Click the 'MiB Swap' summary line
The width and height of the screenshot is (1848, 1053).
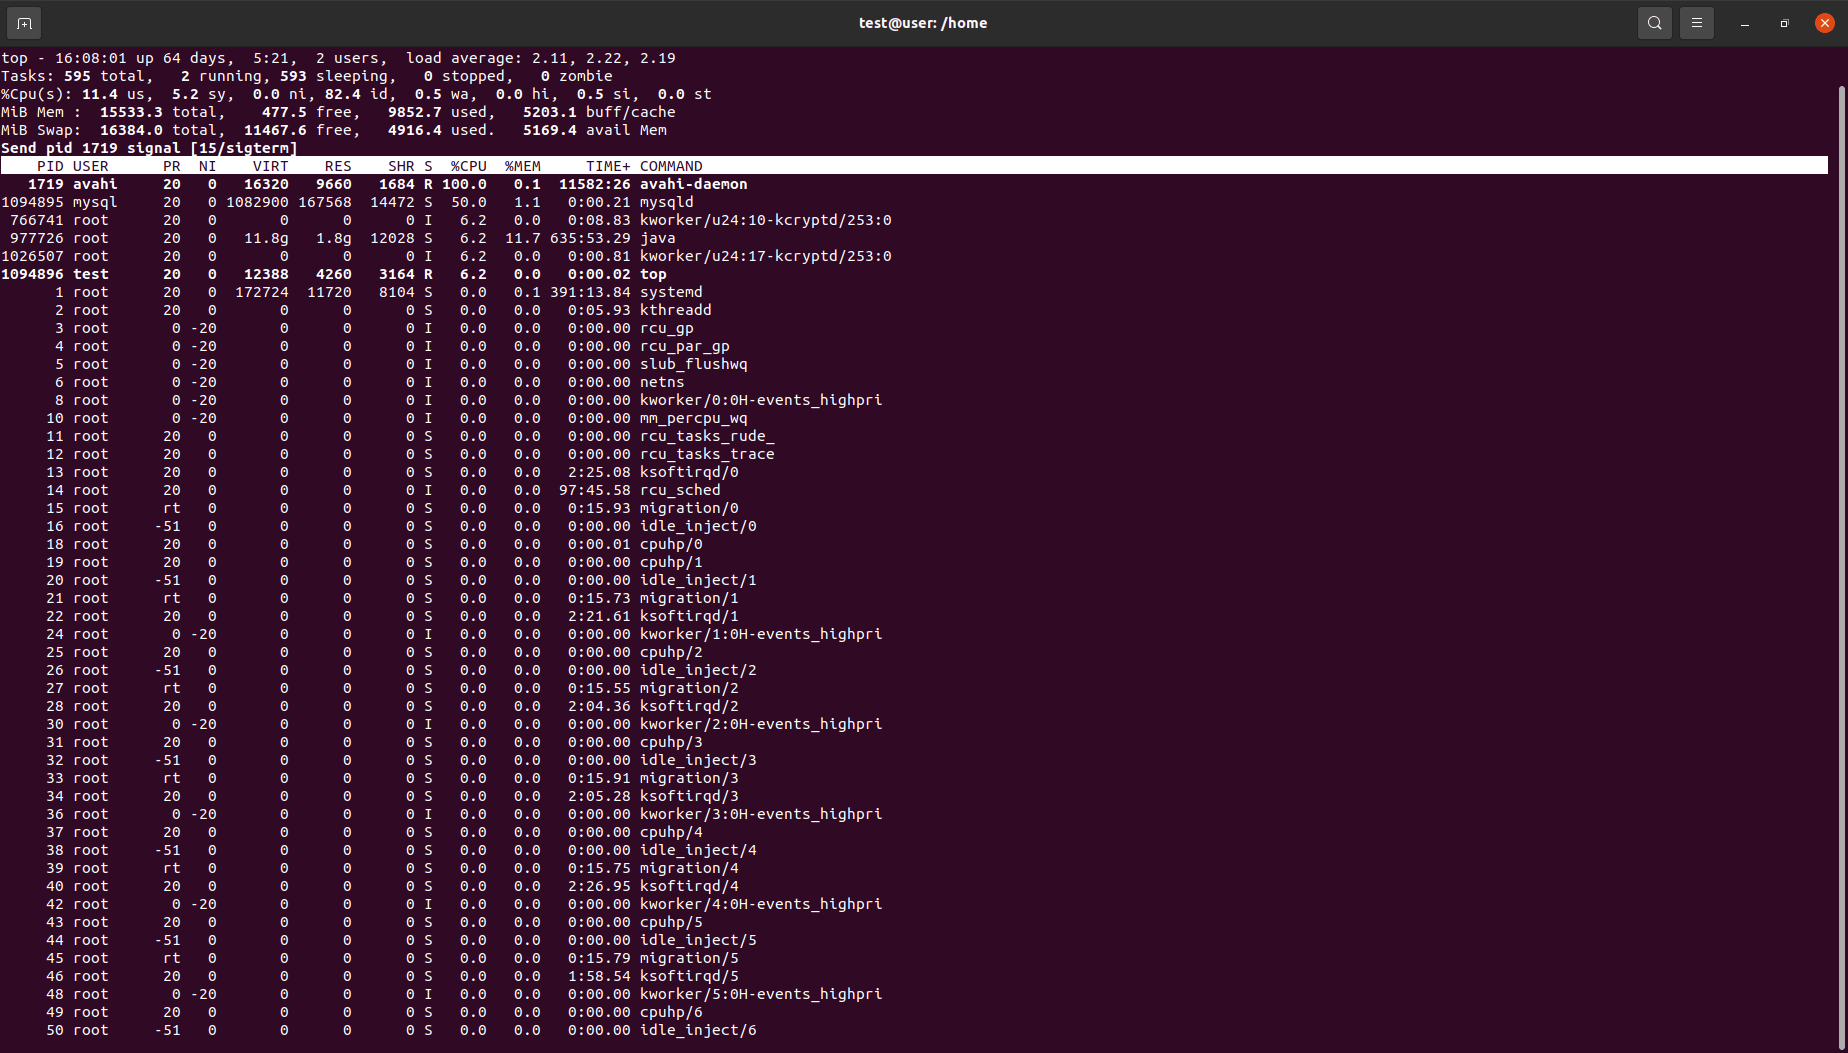pos(334,130)
